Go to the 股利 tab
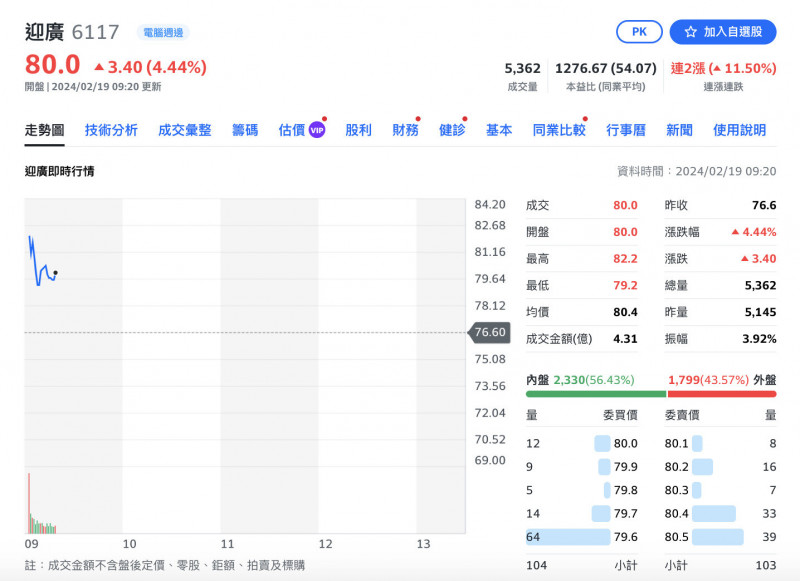Screen dimensions: 800x581 click(358, 131)
